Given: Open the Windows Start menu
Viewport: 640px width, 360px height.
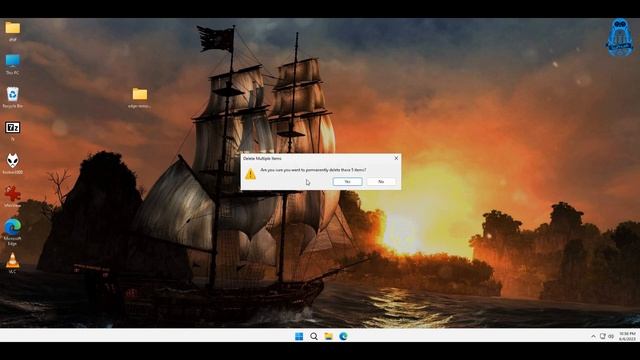Looking at the screenshot, I should [299, 336].
